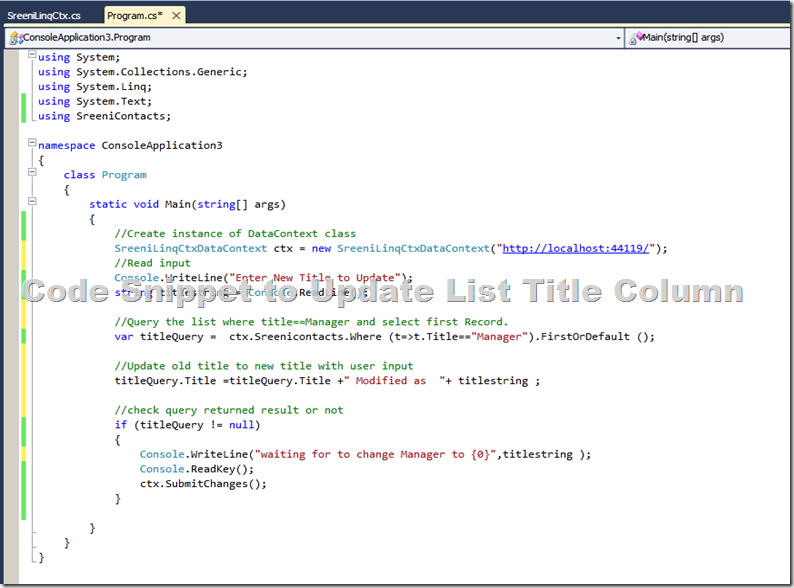Select the Program.cs* document tab
This screenshot has width=794, height=588.
pos(134,16)
